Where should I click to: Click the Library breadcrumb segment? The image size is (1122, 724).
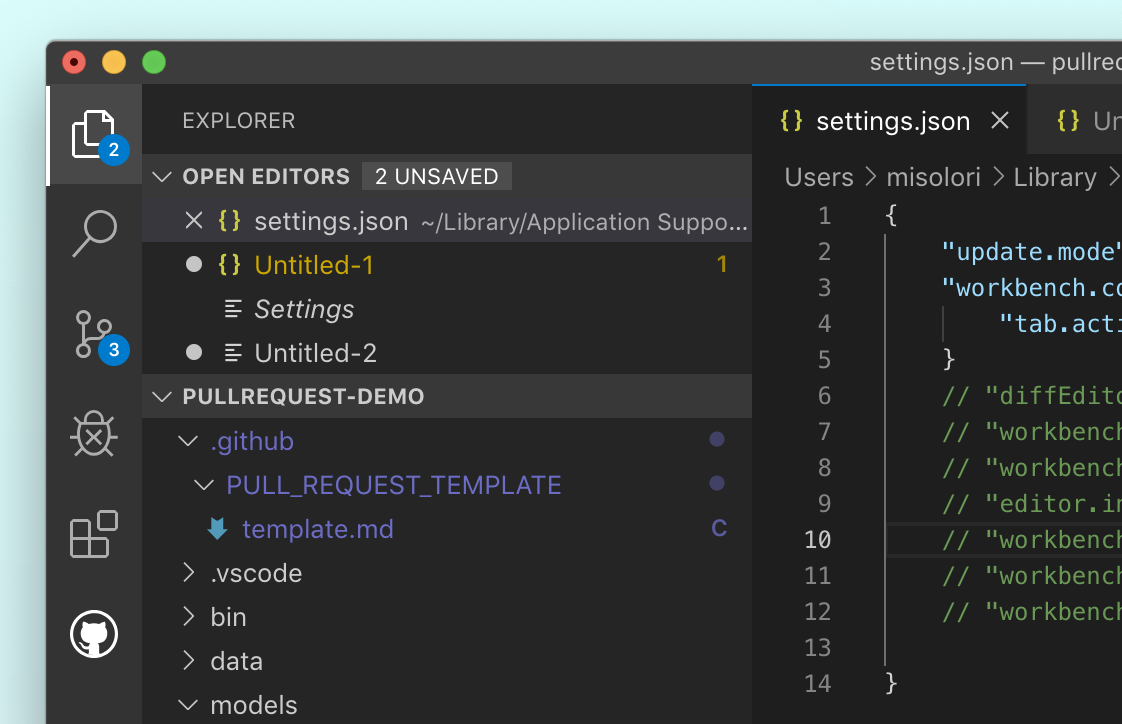coord(1055,177)
